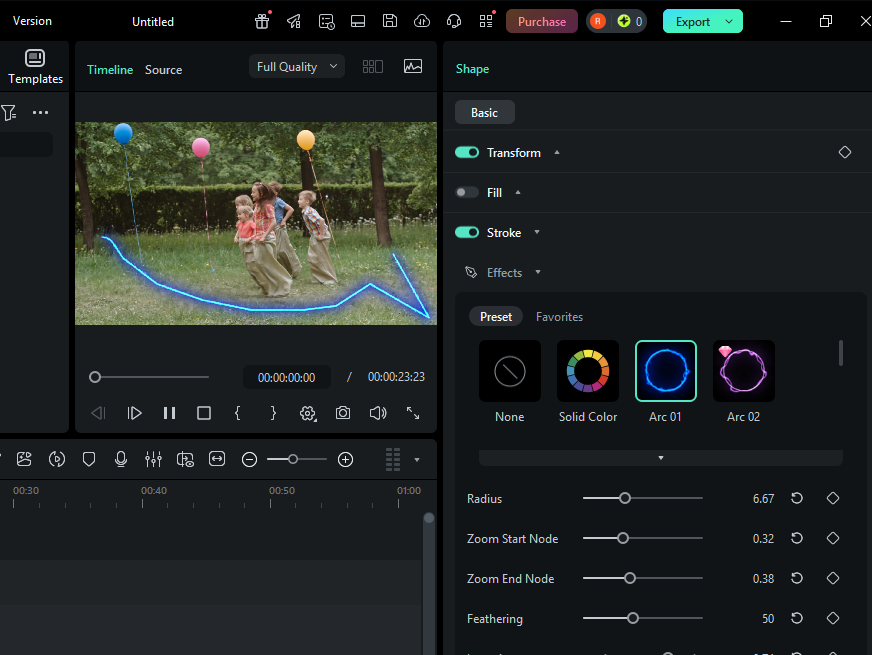Expand the effect presets list arrow
Screen dimensions: 872x655
[x=660, y=458]
